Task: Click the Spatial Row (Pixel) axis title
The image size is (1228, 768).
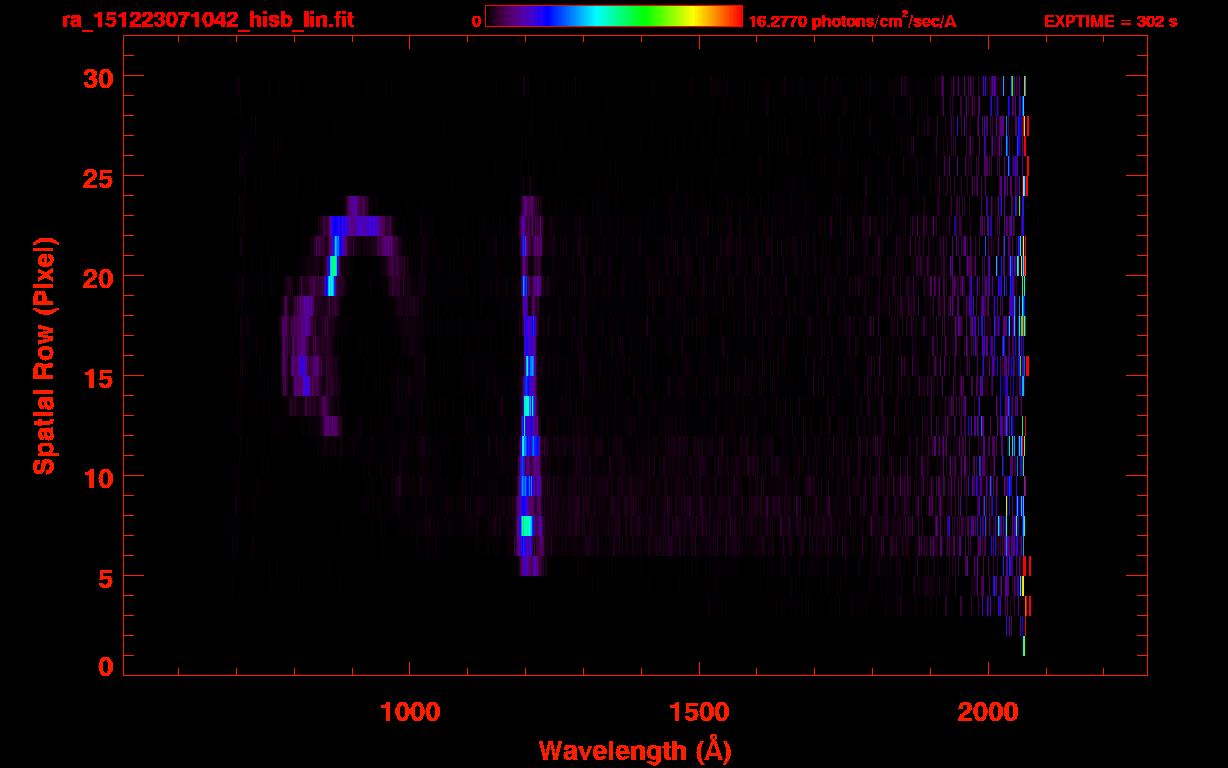Action: 44,355
